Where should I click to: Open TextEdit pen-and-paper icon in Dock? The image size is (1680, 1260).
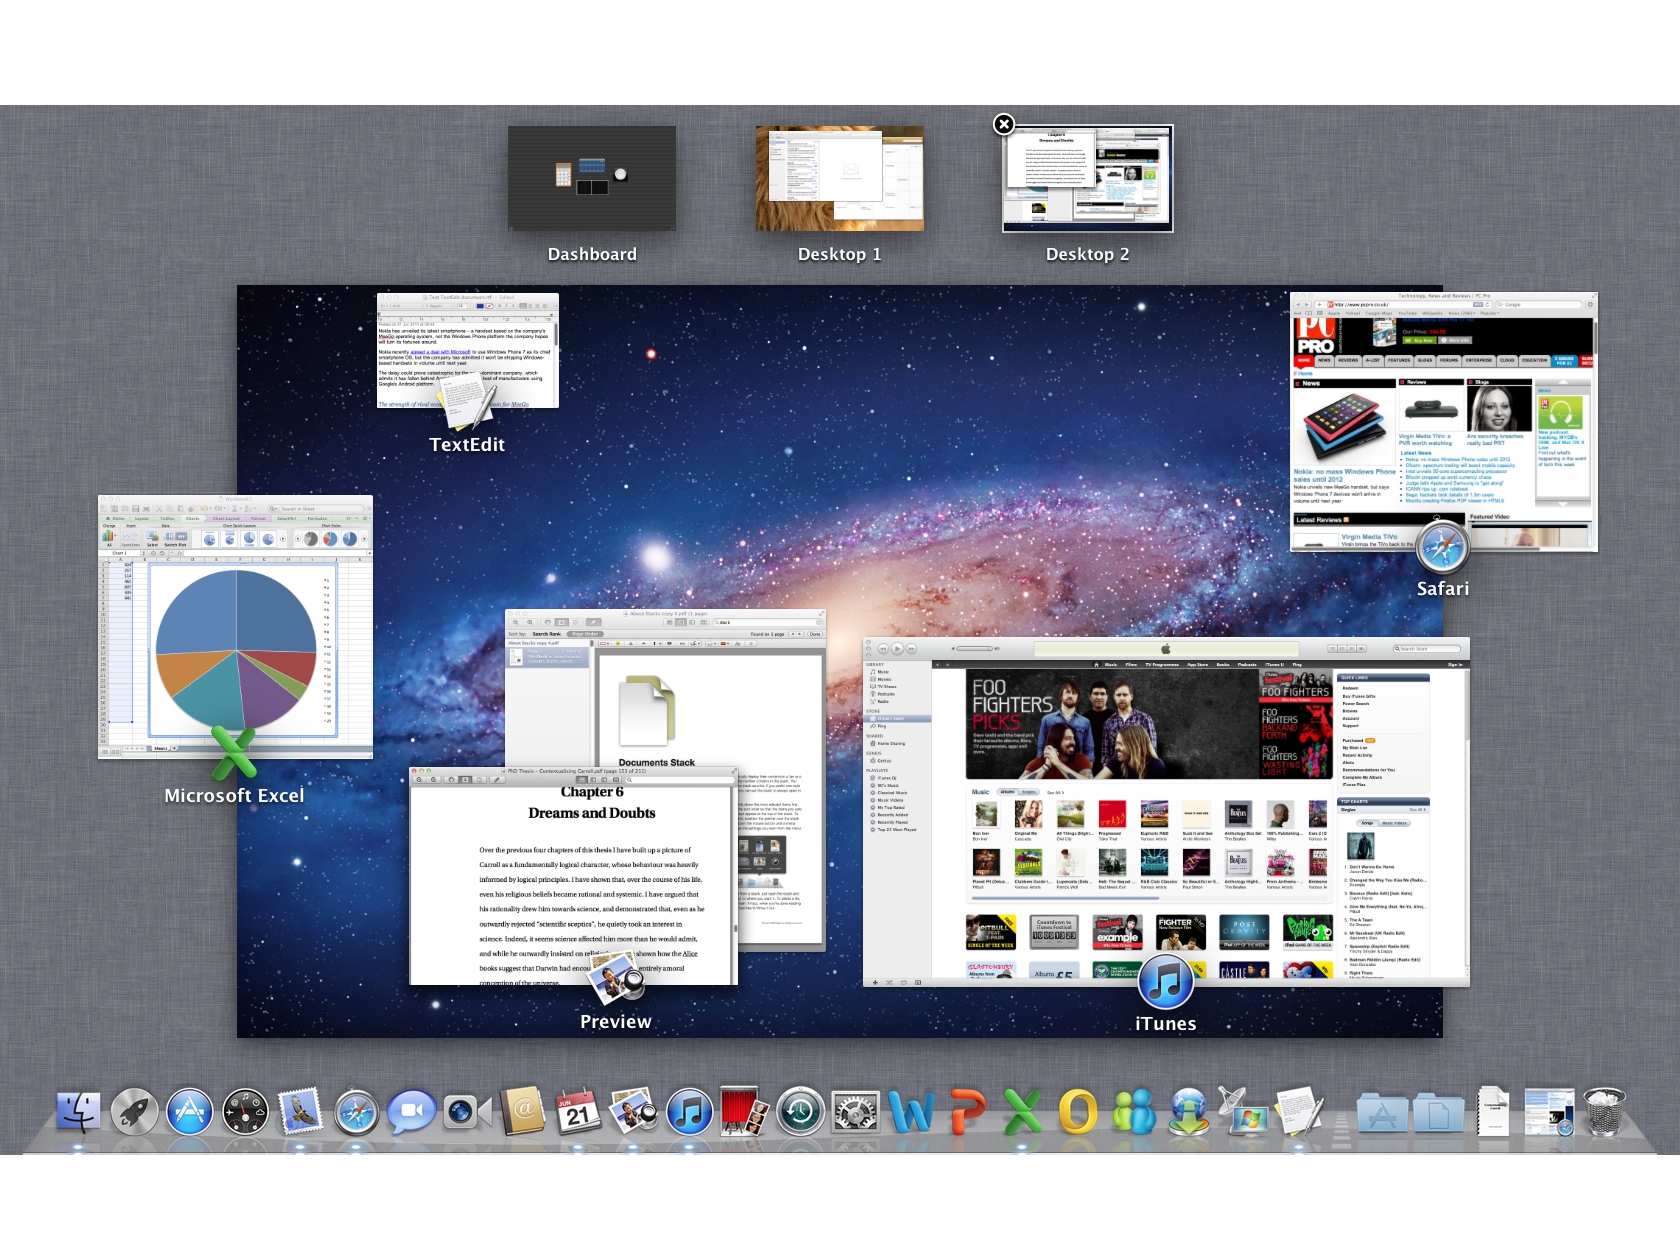[x=1300, y=1112]
